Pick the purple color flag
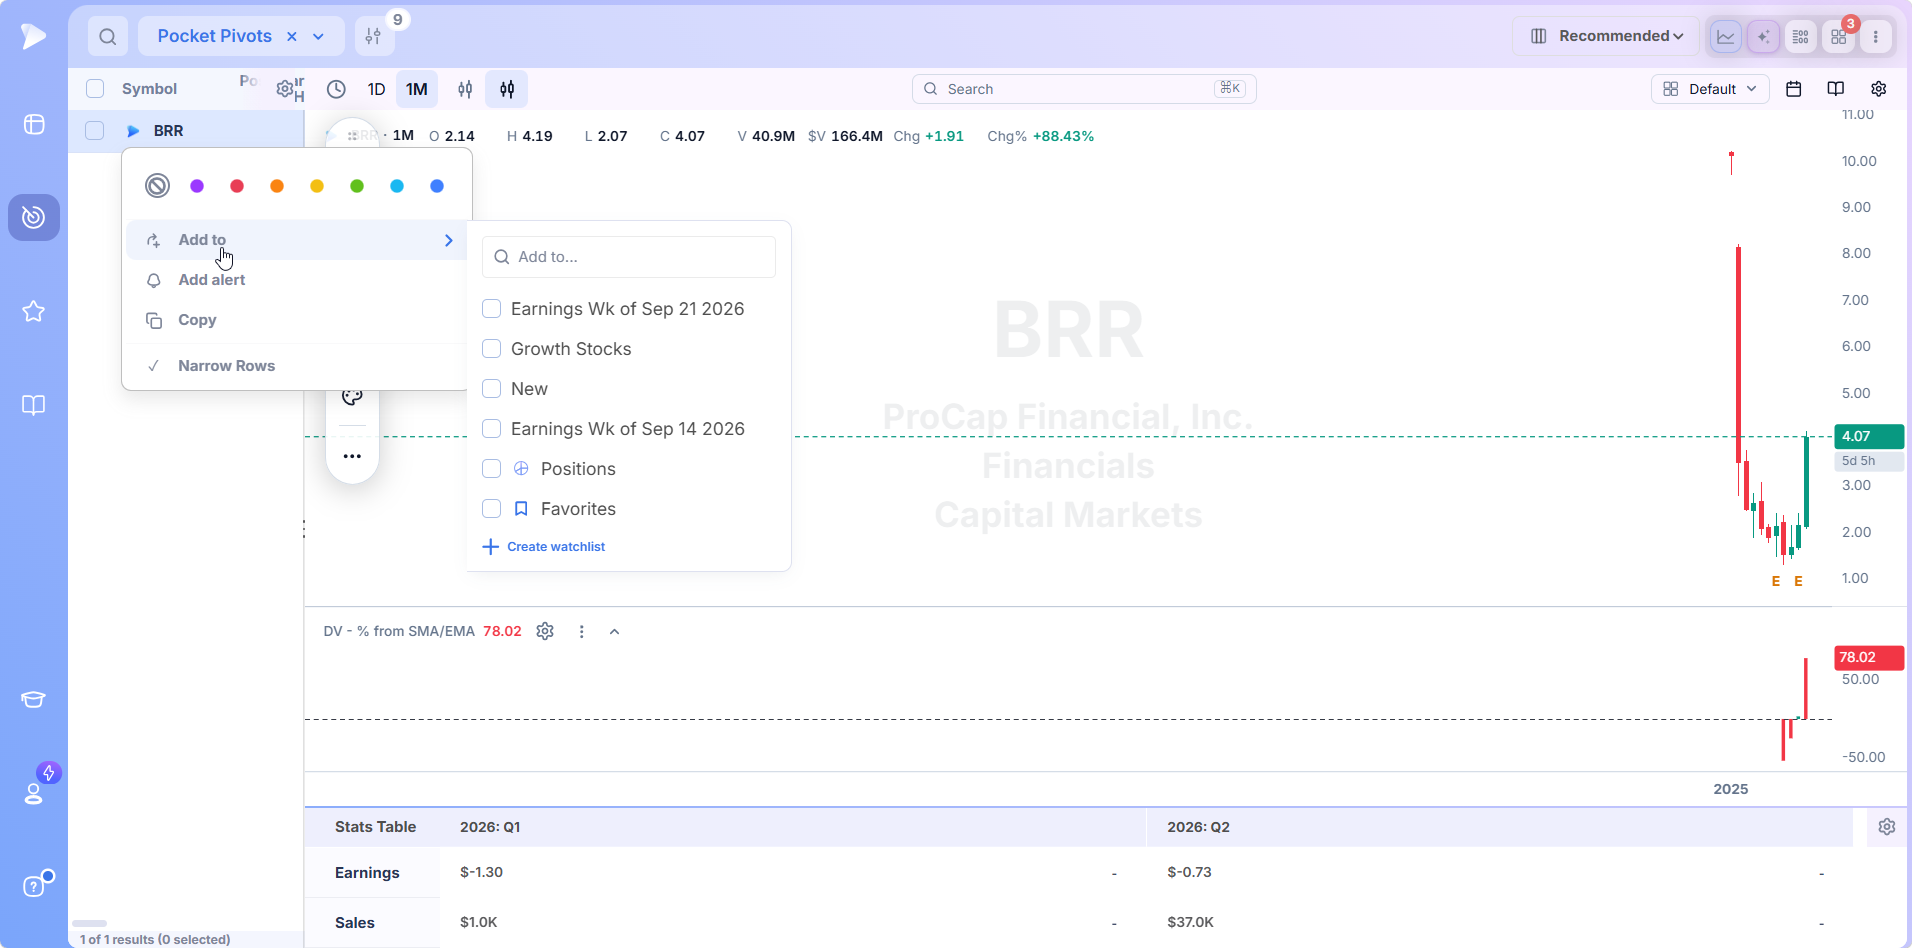 (197, 186)
